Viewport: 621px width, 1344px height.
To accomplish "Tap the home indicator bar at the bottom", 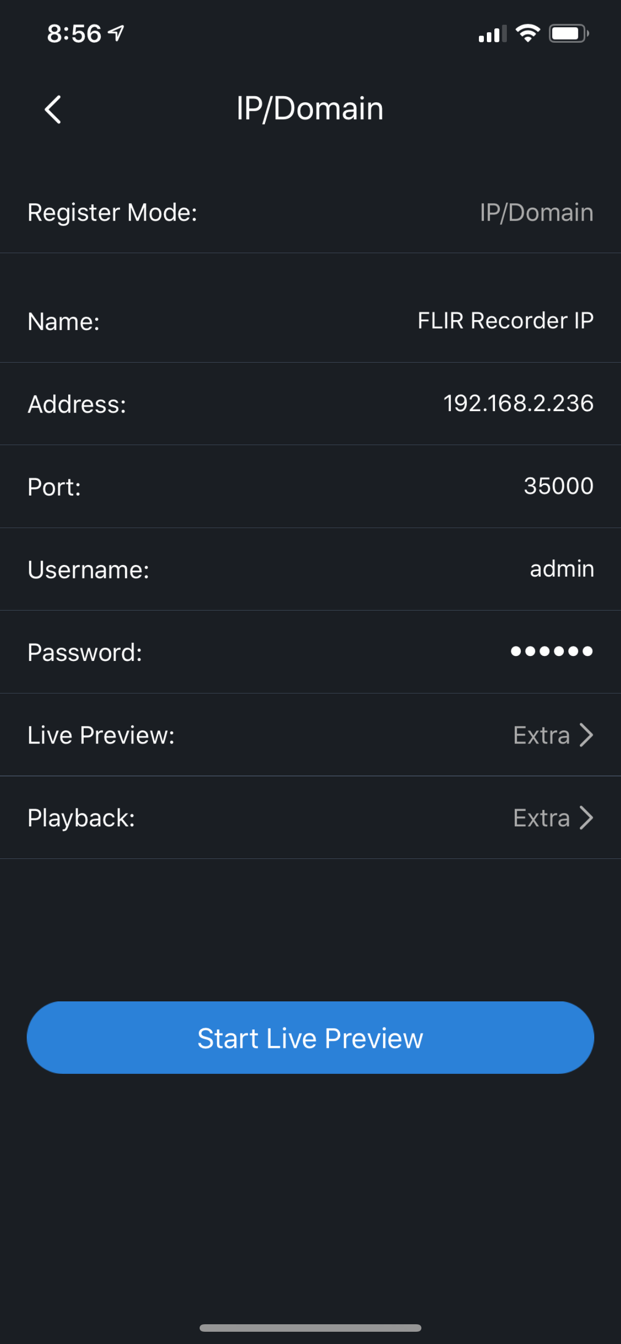I will point(310,1328).
